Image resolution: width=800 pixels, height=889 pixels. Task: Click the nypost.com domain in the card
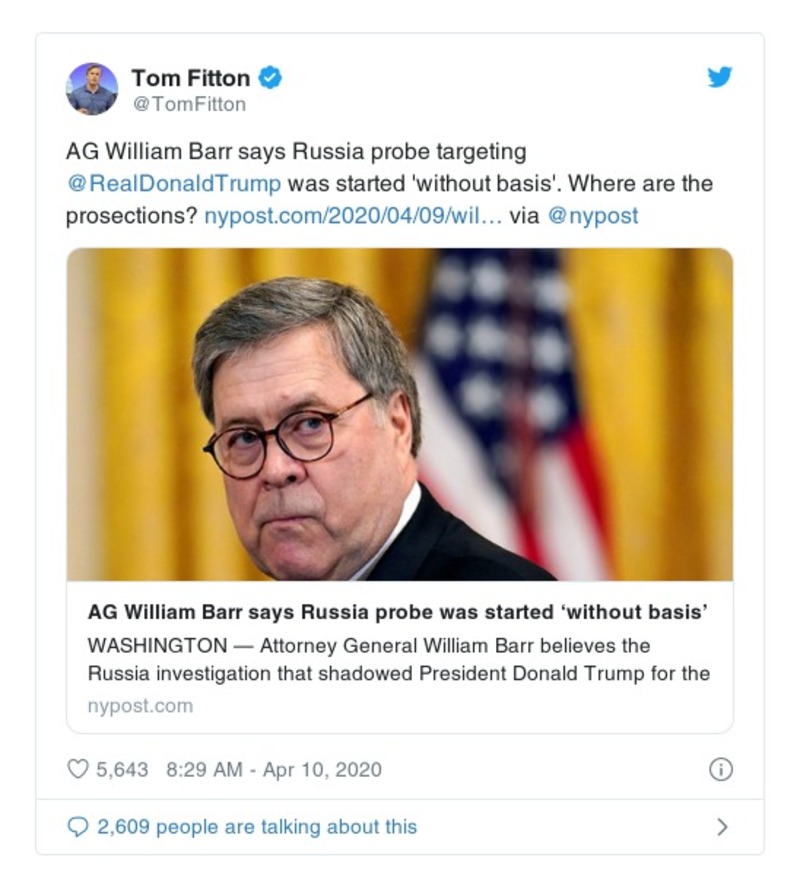click(140, 706)
